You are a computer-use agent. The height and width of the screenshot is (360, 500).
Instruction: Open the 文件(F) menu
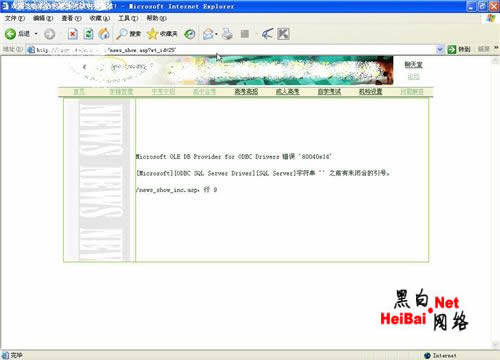(15, 18)
